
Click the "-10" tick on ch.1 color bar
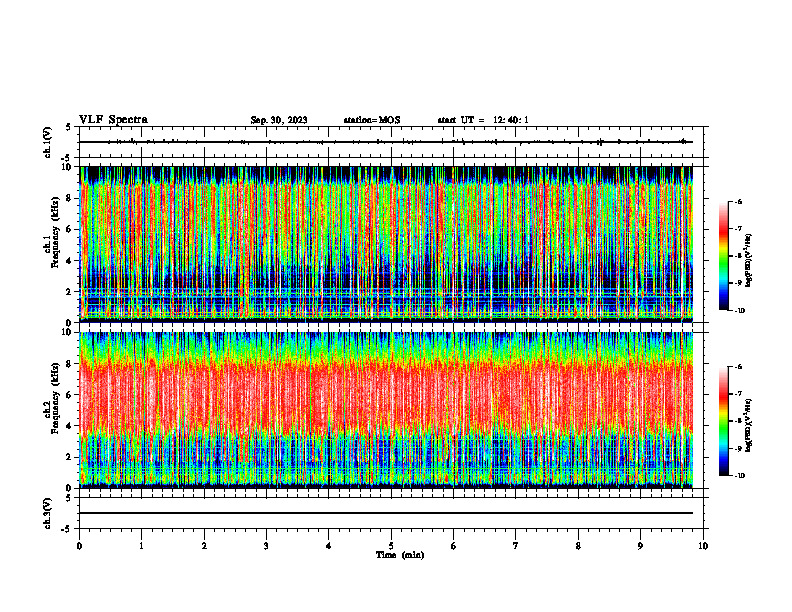point(739,311)
